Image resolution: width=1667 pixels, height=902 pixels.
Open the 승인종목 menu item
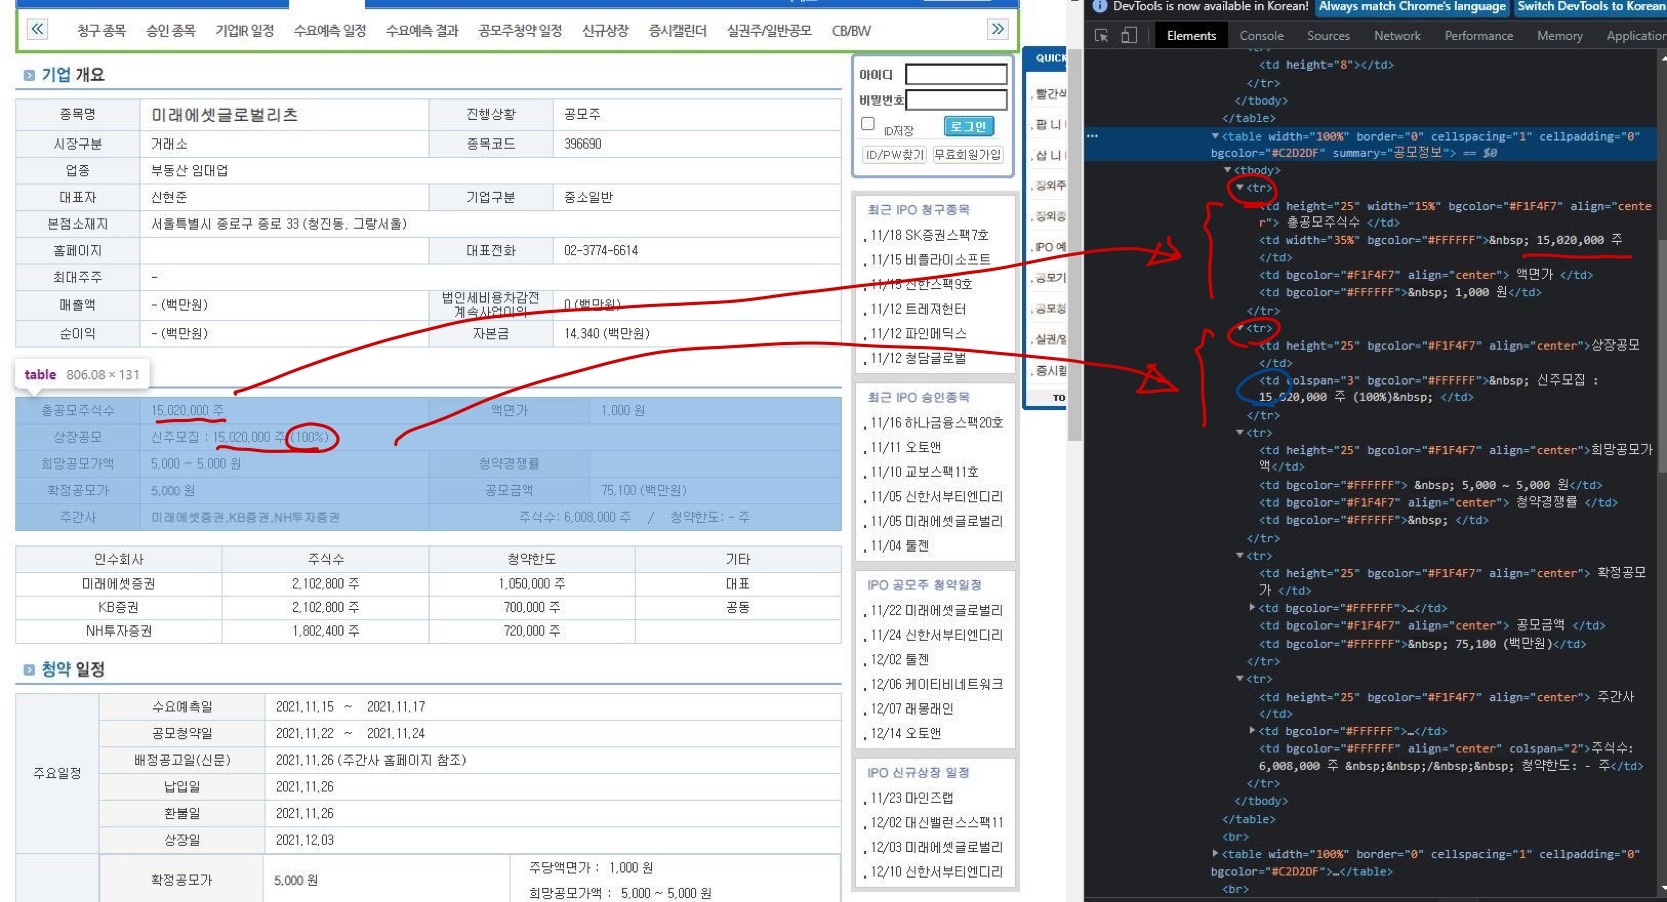[171, 31]
